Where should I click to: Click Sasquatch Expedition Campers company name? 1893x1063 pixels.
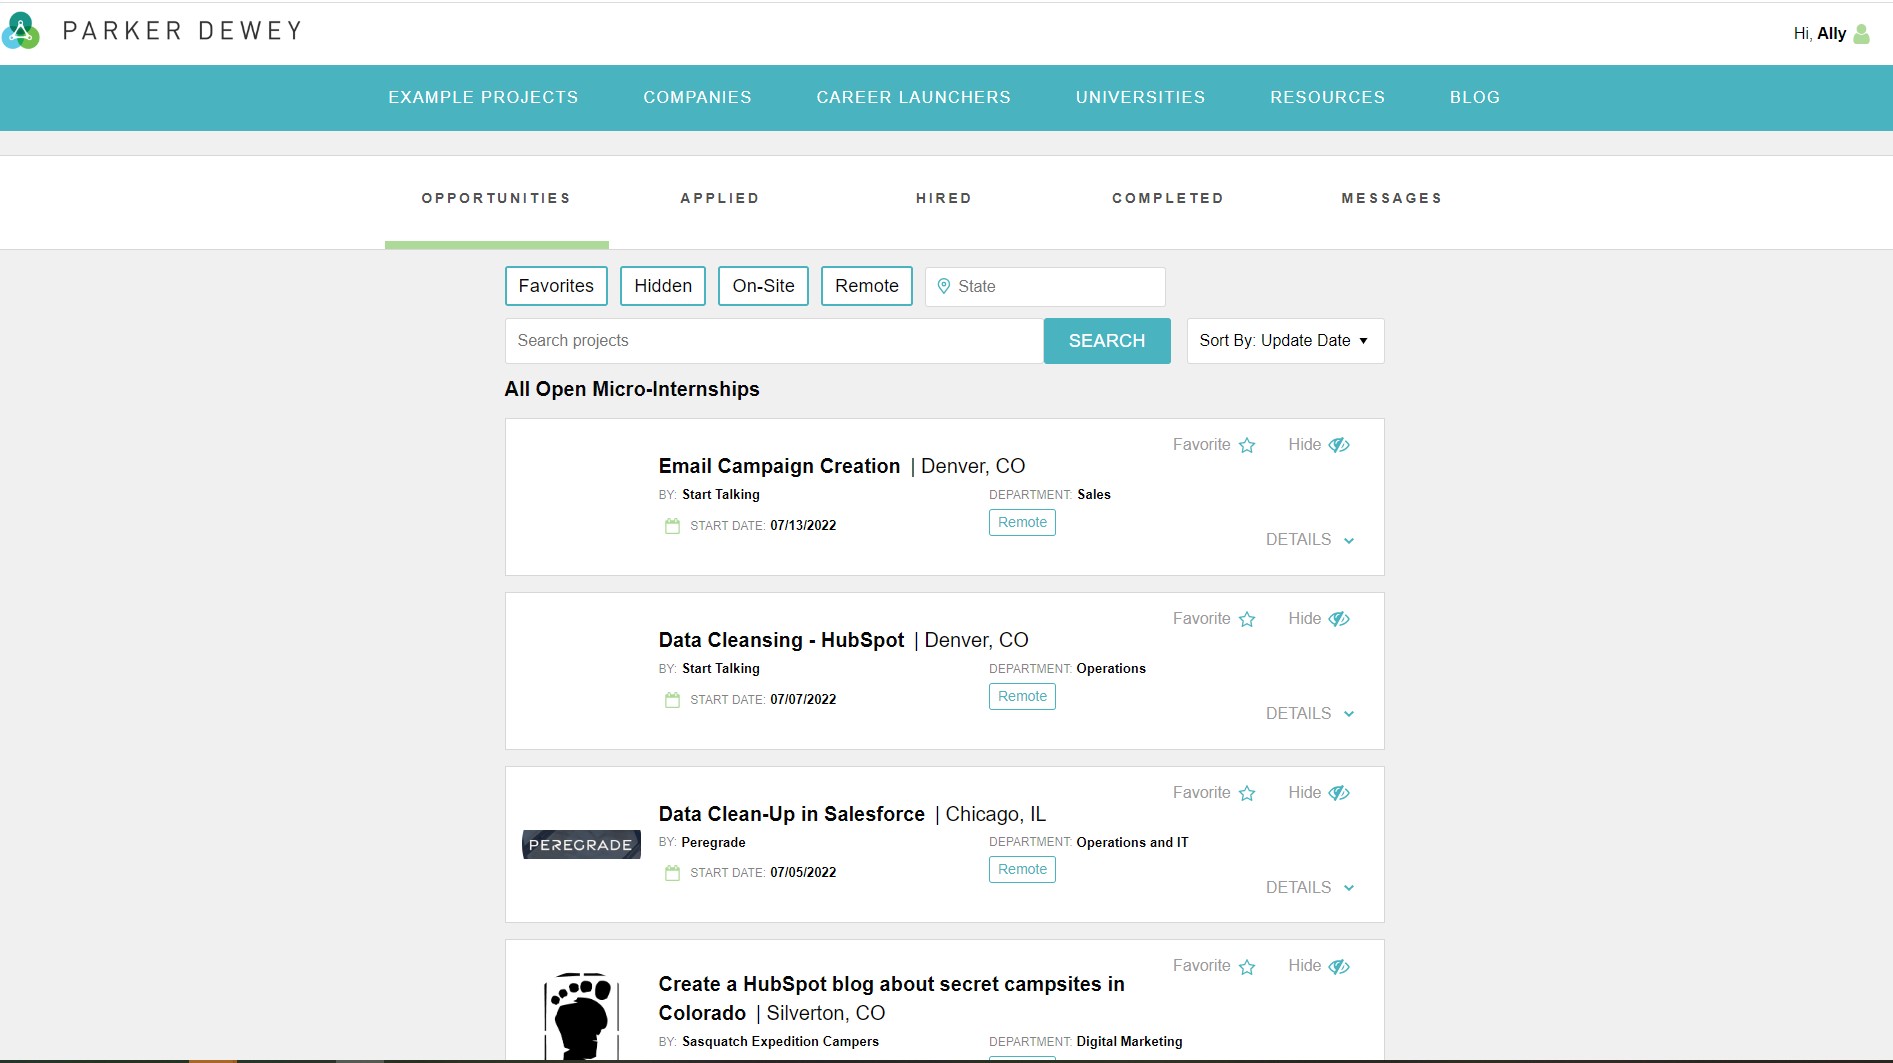tap(780, 1041)
